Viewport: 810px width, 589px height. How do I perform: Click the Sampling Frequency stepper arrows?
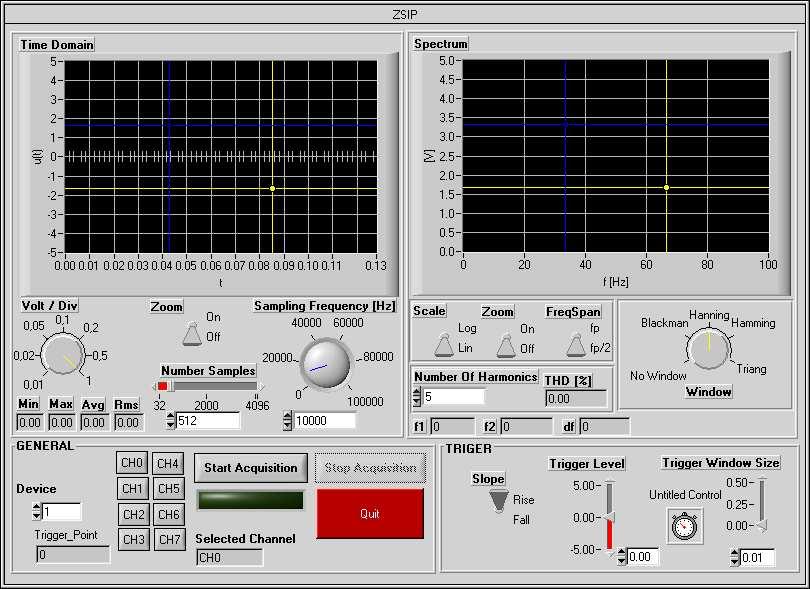(288, 421)
